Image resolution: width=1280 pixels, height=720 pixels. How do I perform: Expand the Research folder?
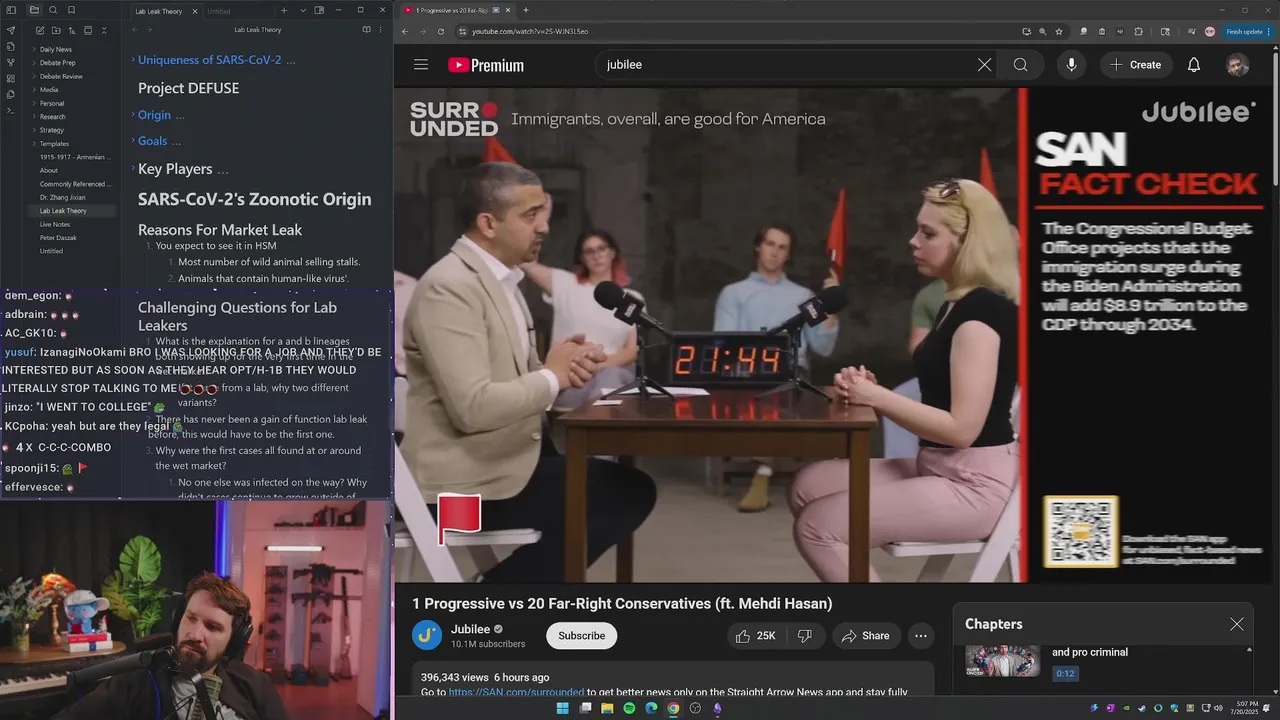(52, 117)
